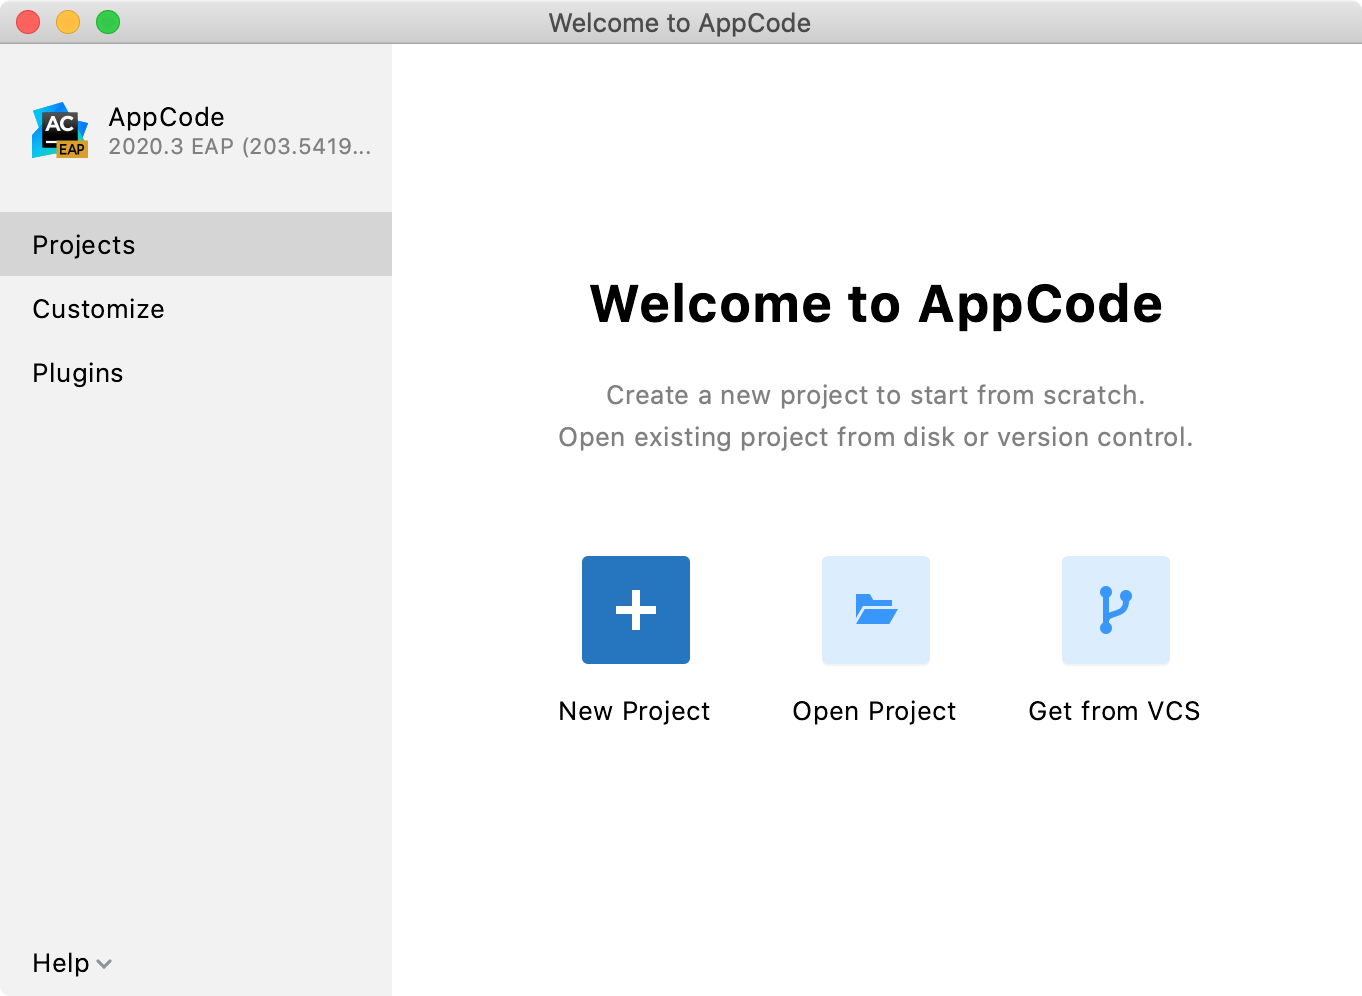1362x996 pixels.
Task: Open the Plugins tab
Action: coord(196,372)
